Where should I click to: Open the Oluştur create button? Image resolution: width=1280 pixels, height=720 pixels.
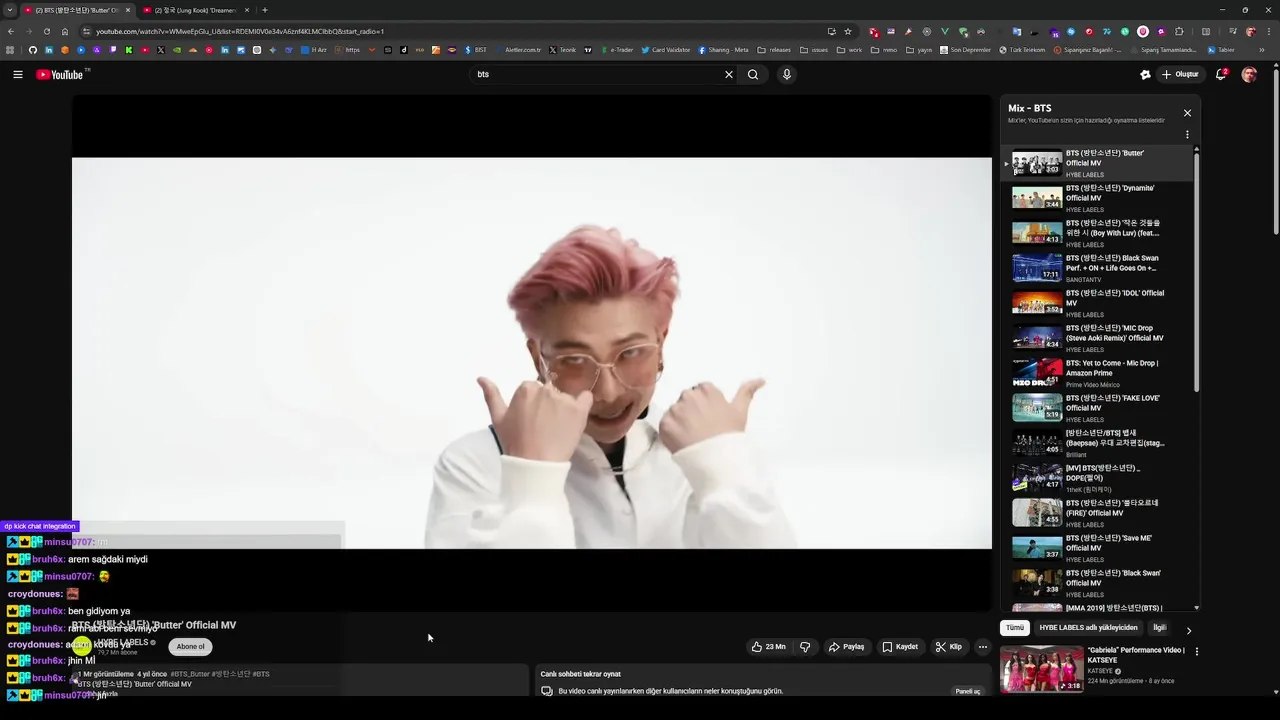coord(1180,74)
